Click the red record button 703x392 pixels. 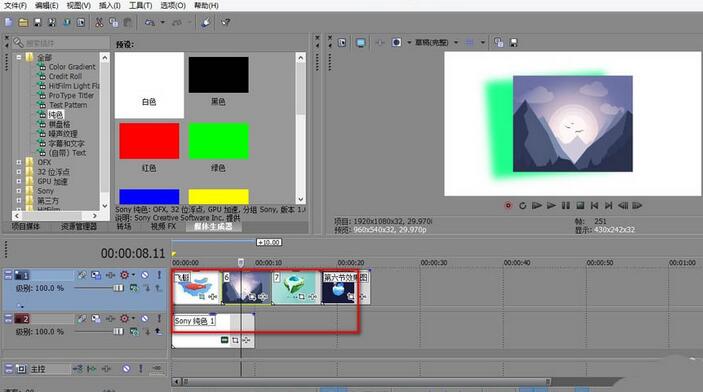(x=508, y=205)
